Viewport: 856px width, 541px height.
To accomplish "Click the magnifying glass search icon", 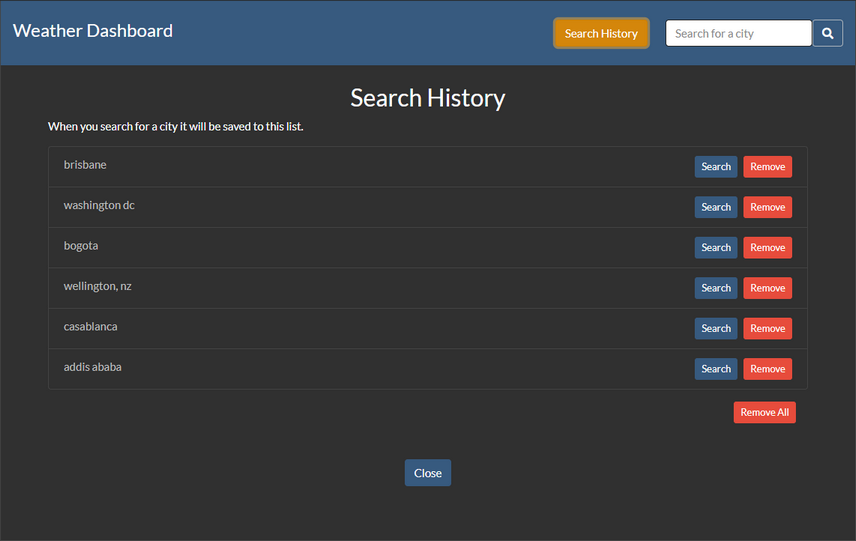I will 828,33.
